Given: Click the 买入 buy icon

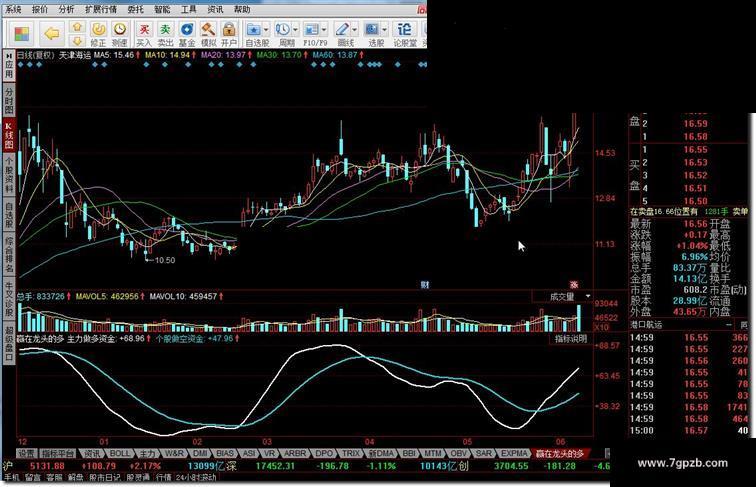Looking at the screenshot, I should tap(144, 29).
